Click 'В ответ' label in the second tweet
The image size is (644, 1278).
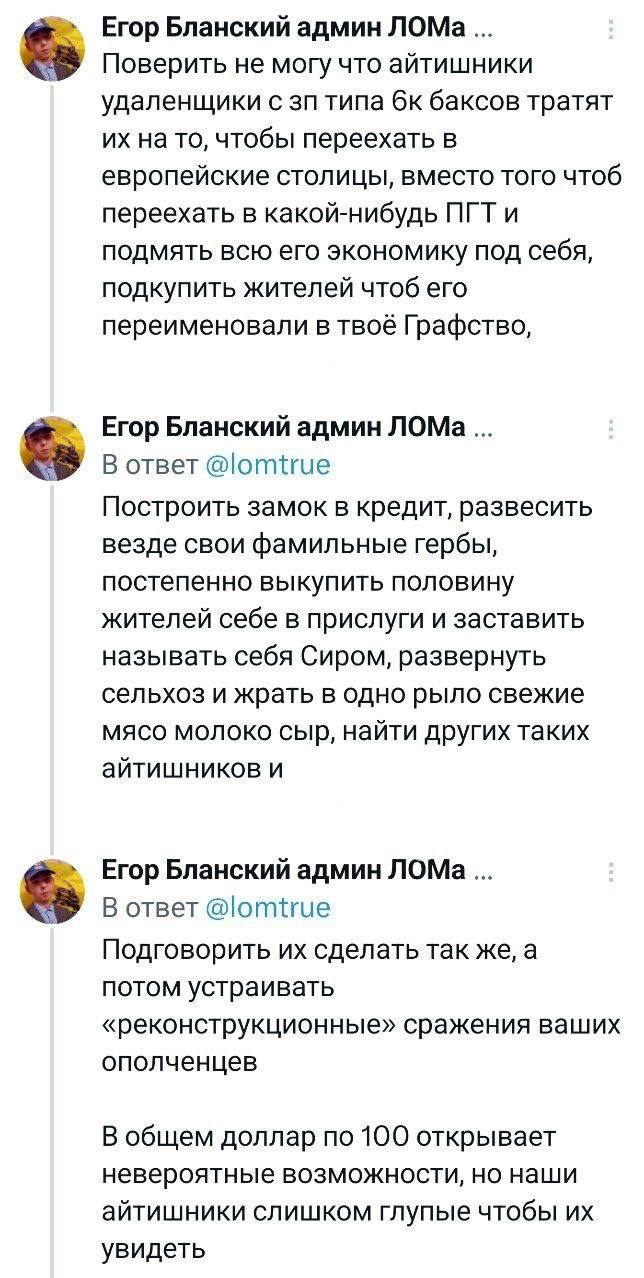tap(150, 465)
